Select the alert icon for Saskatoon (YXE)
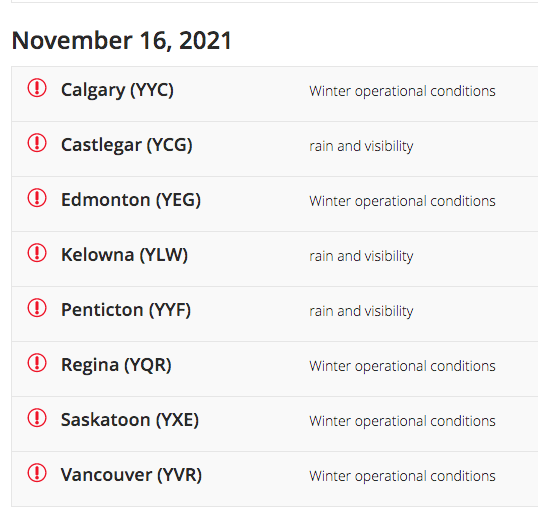The width and height of the screenshot is (538, 531). (37, 418)
